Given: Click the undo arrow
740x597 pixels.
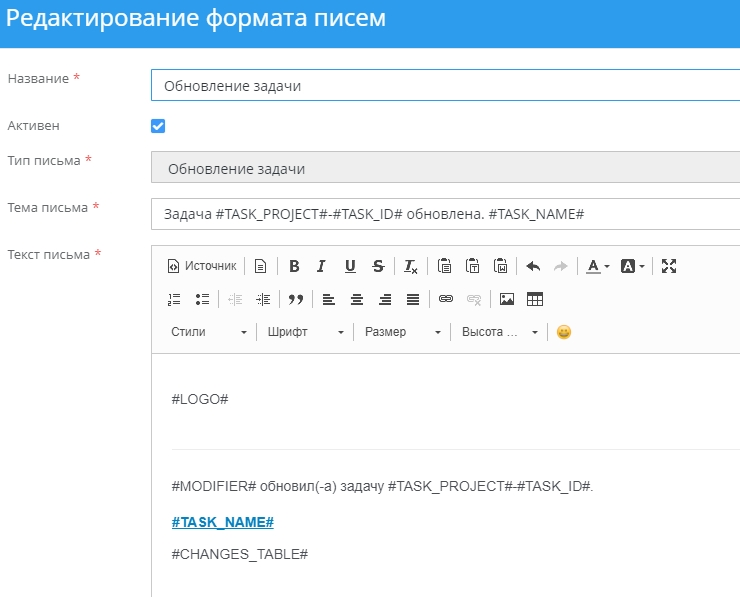Looking at the screenshot, I should [x=533, y=266].
